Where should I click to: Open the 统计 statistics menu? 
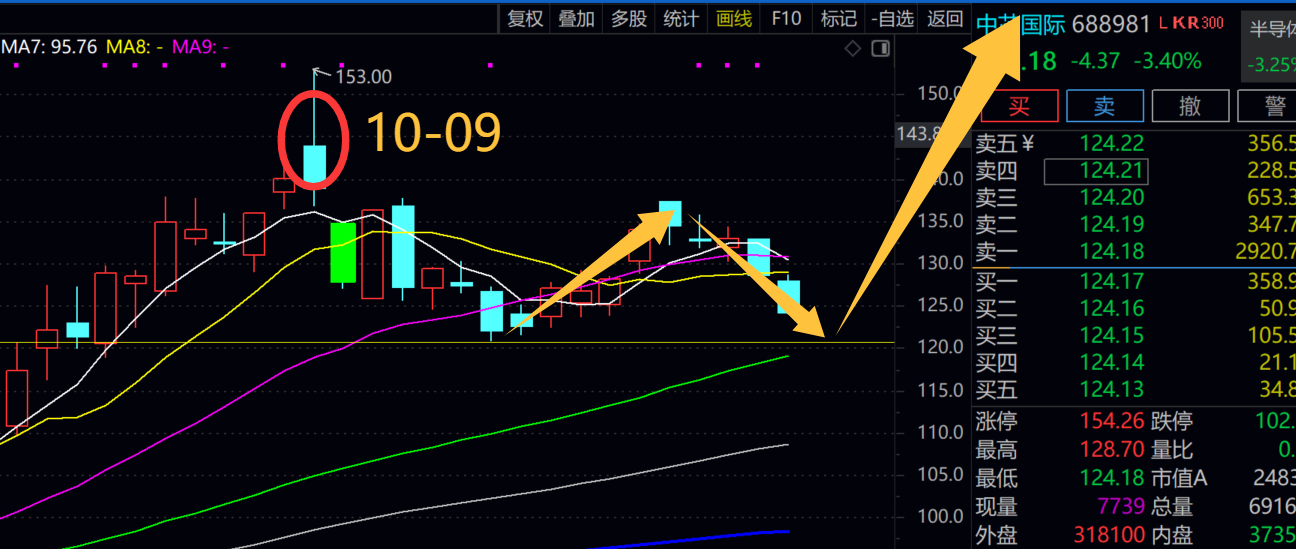681,18
